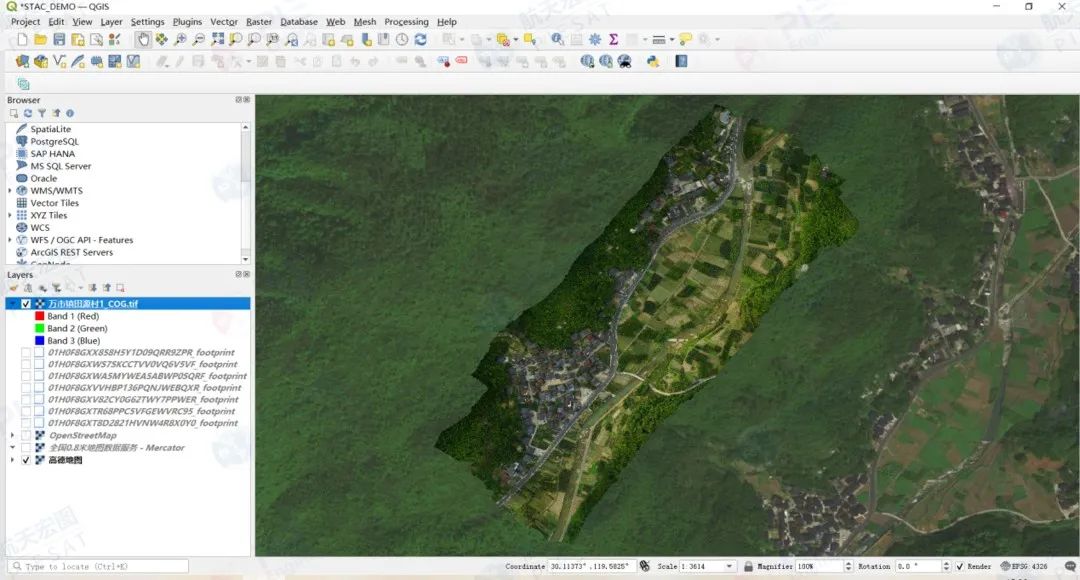Open the Plugins menu
Image resolution: width=1080 pixels, height=580 pixels.
(x=187, y=22)
